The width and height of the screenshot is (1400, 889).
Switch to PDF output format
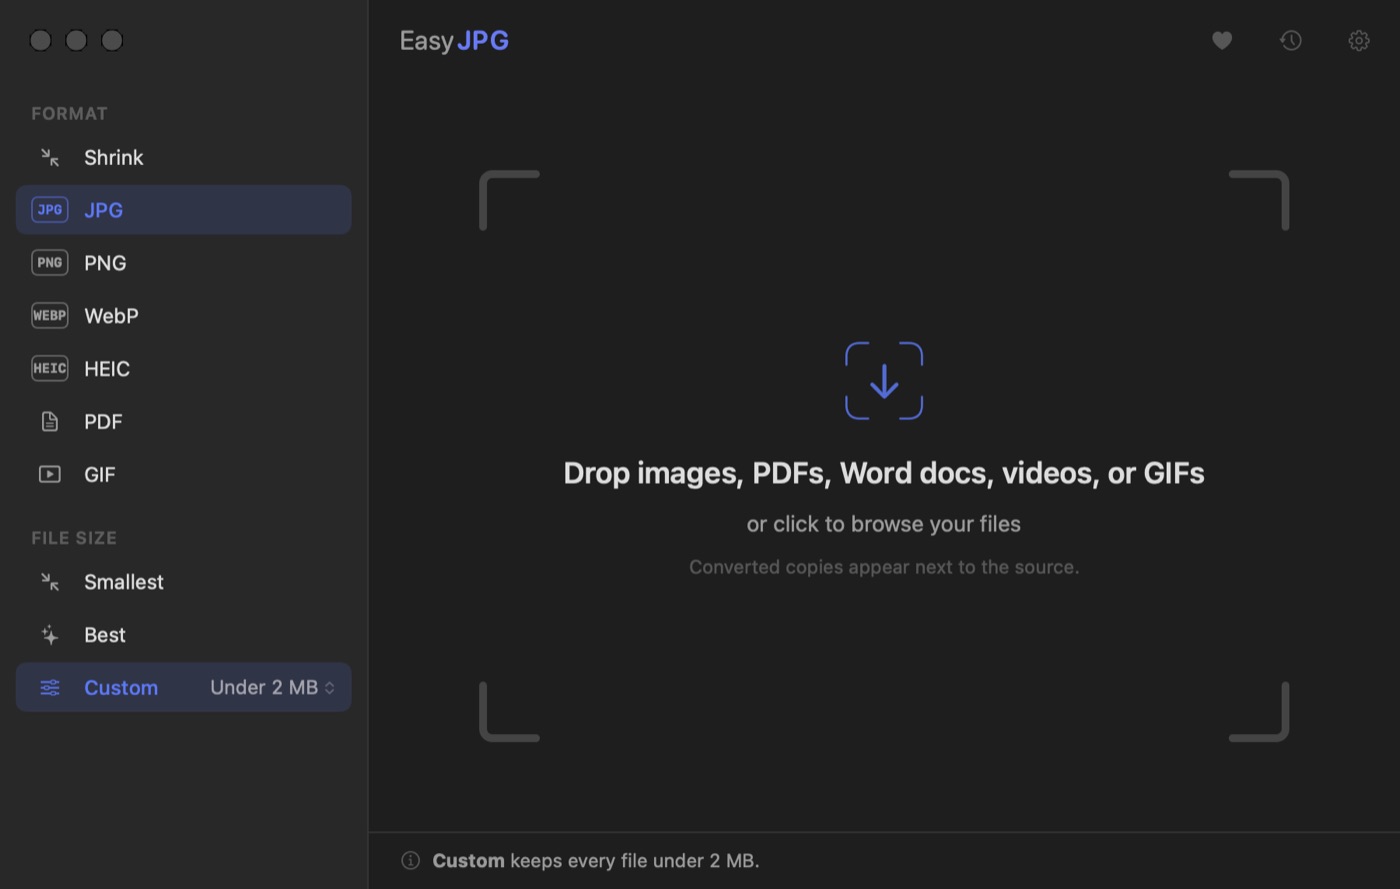click(x=183, y=422)
